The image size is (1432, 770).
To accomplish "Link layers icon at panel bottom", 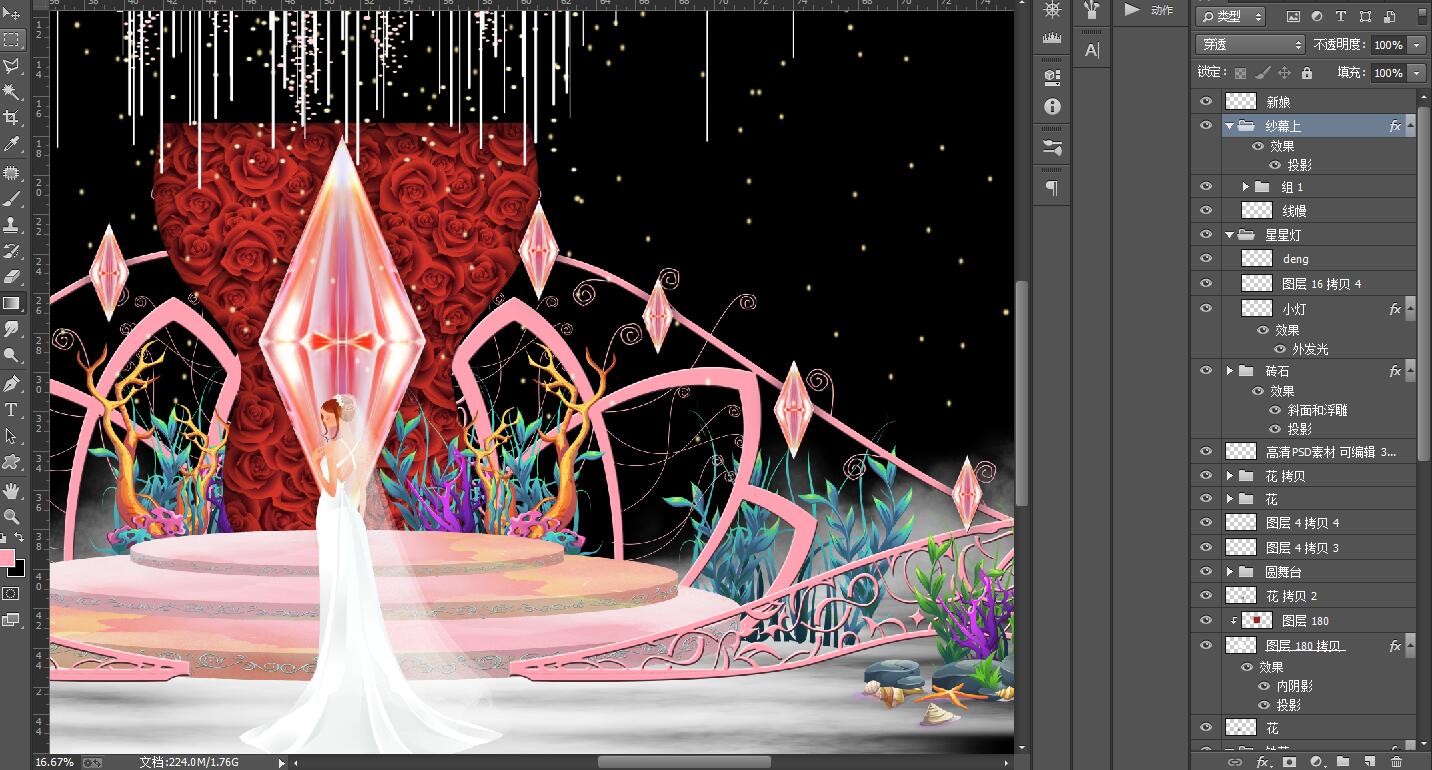I will pos(1235,762).
